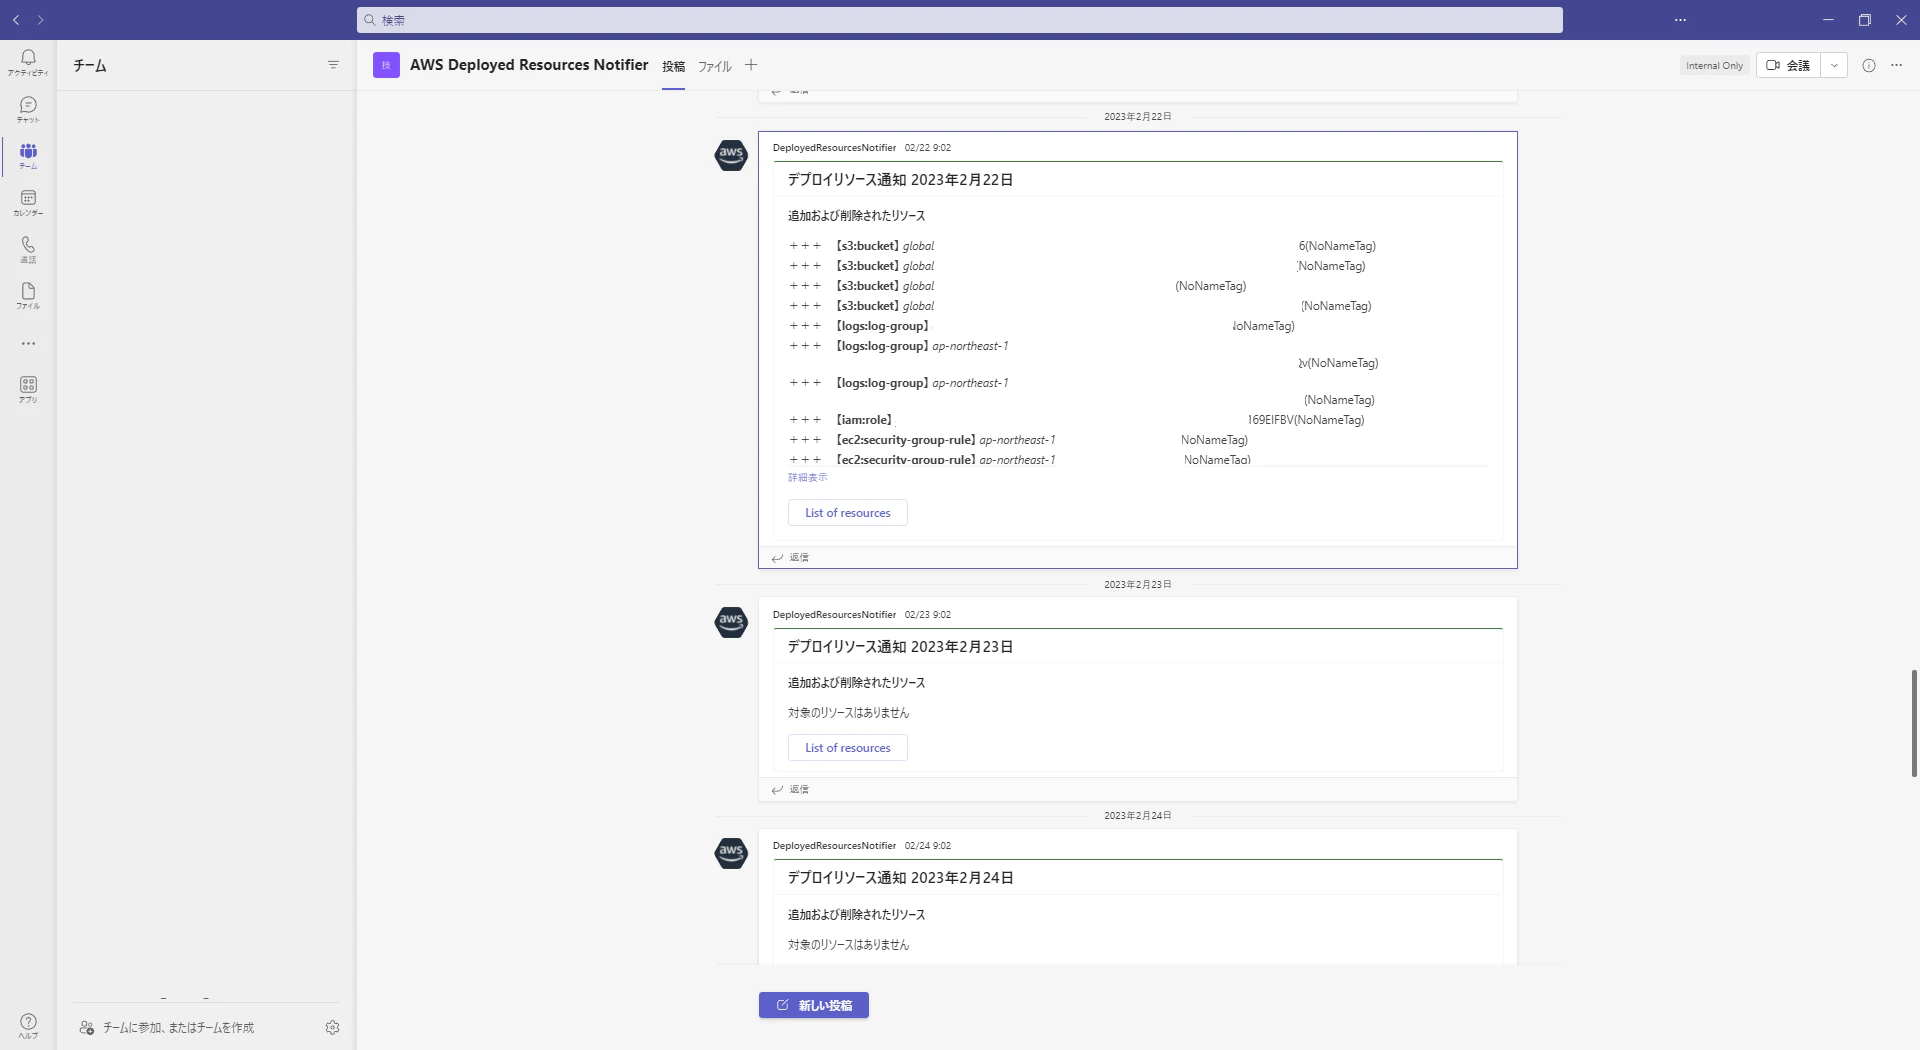1920x1050 pixels.
Task: Open the Chat icon in sidebar
Action: [28, 109]
